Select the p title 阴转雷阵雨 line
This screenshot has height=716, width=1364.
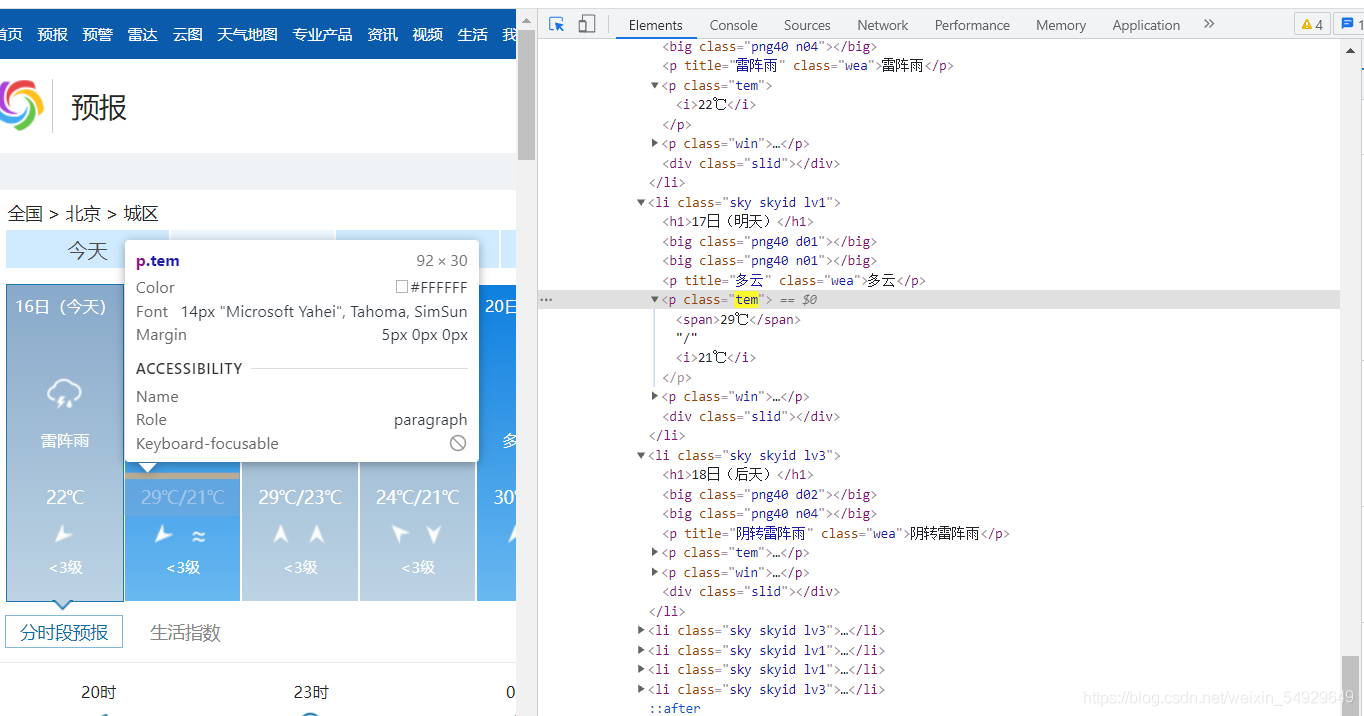(x=836, y=534)
